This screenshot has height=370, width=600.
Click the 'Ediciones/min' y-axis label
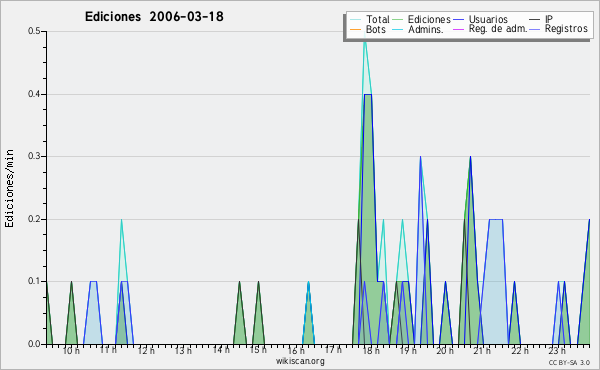[x=9, y=188]
